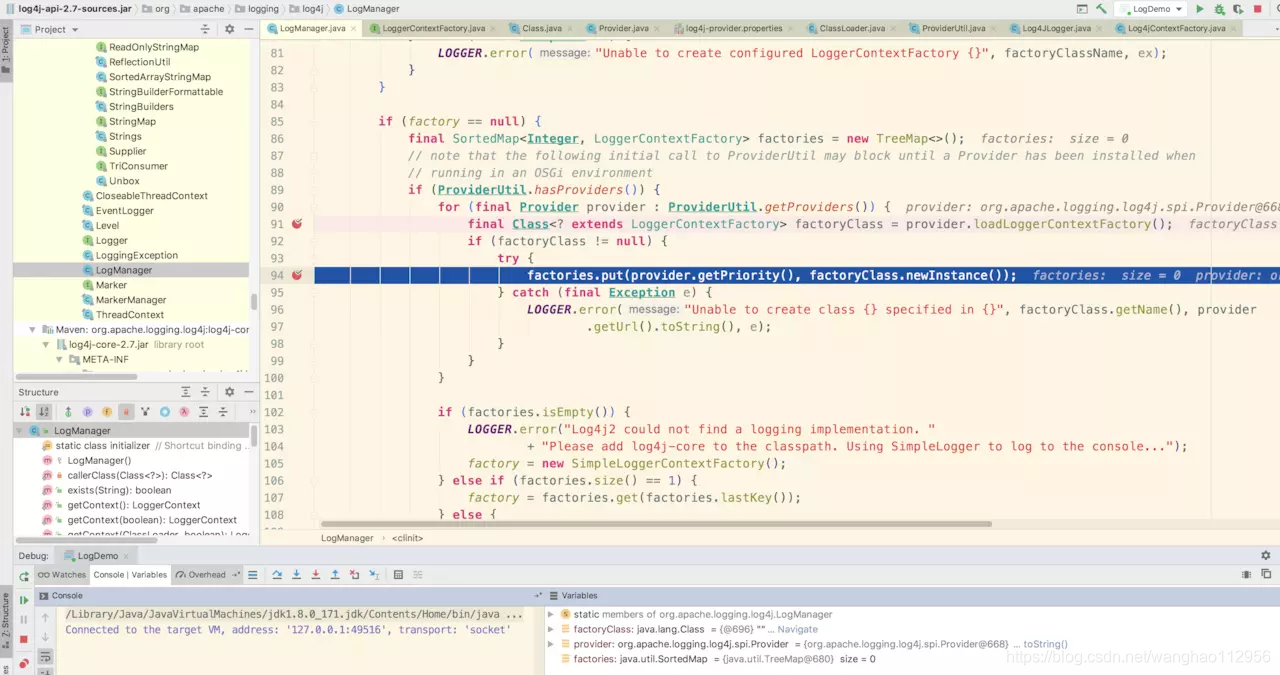This screenshot has width=1280, height=675.
Task: Open Project panel settings gear
Action: (229, 29)
